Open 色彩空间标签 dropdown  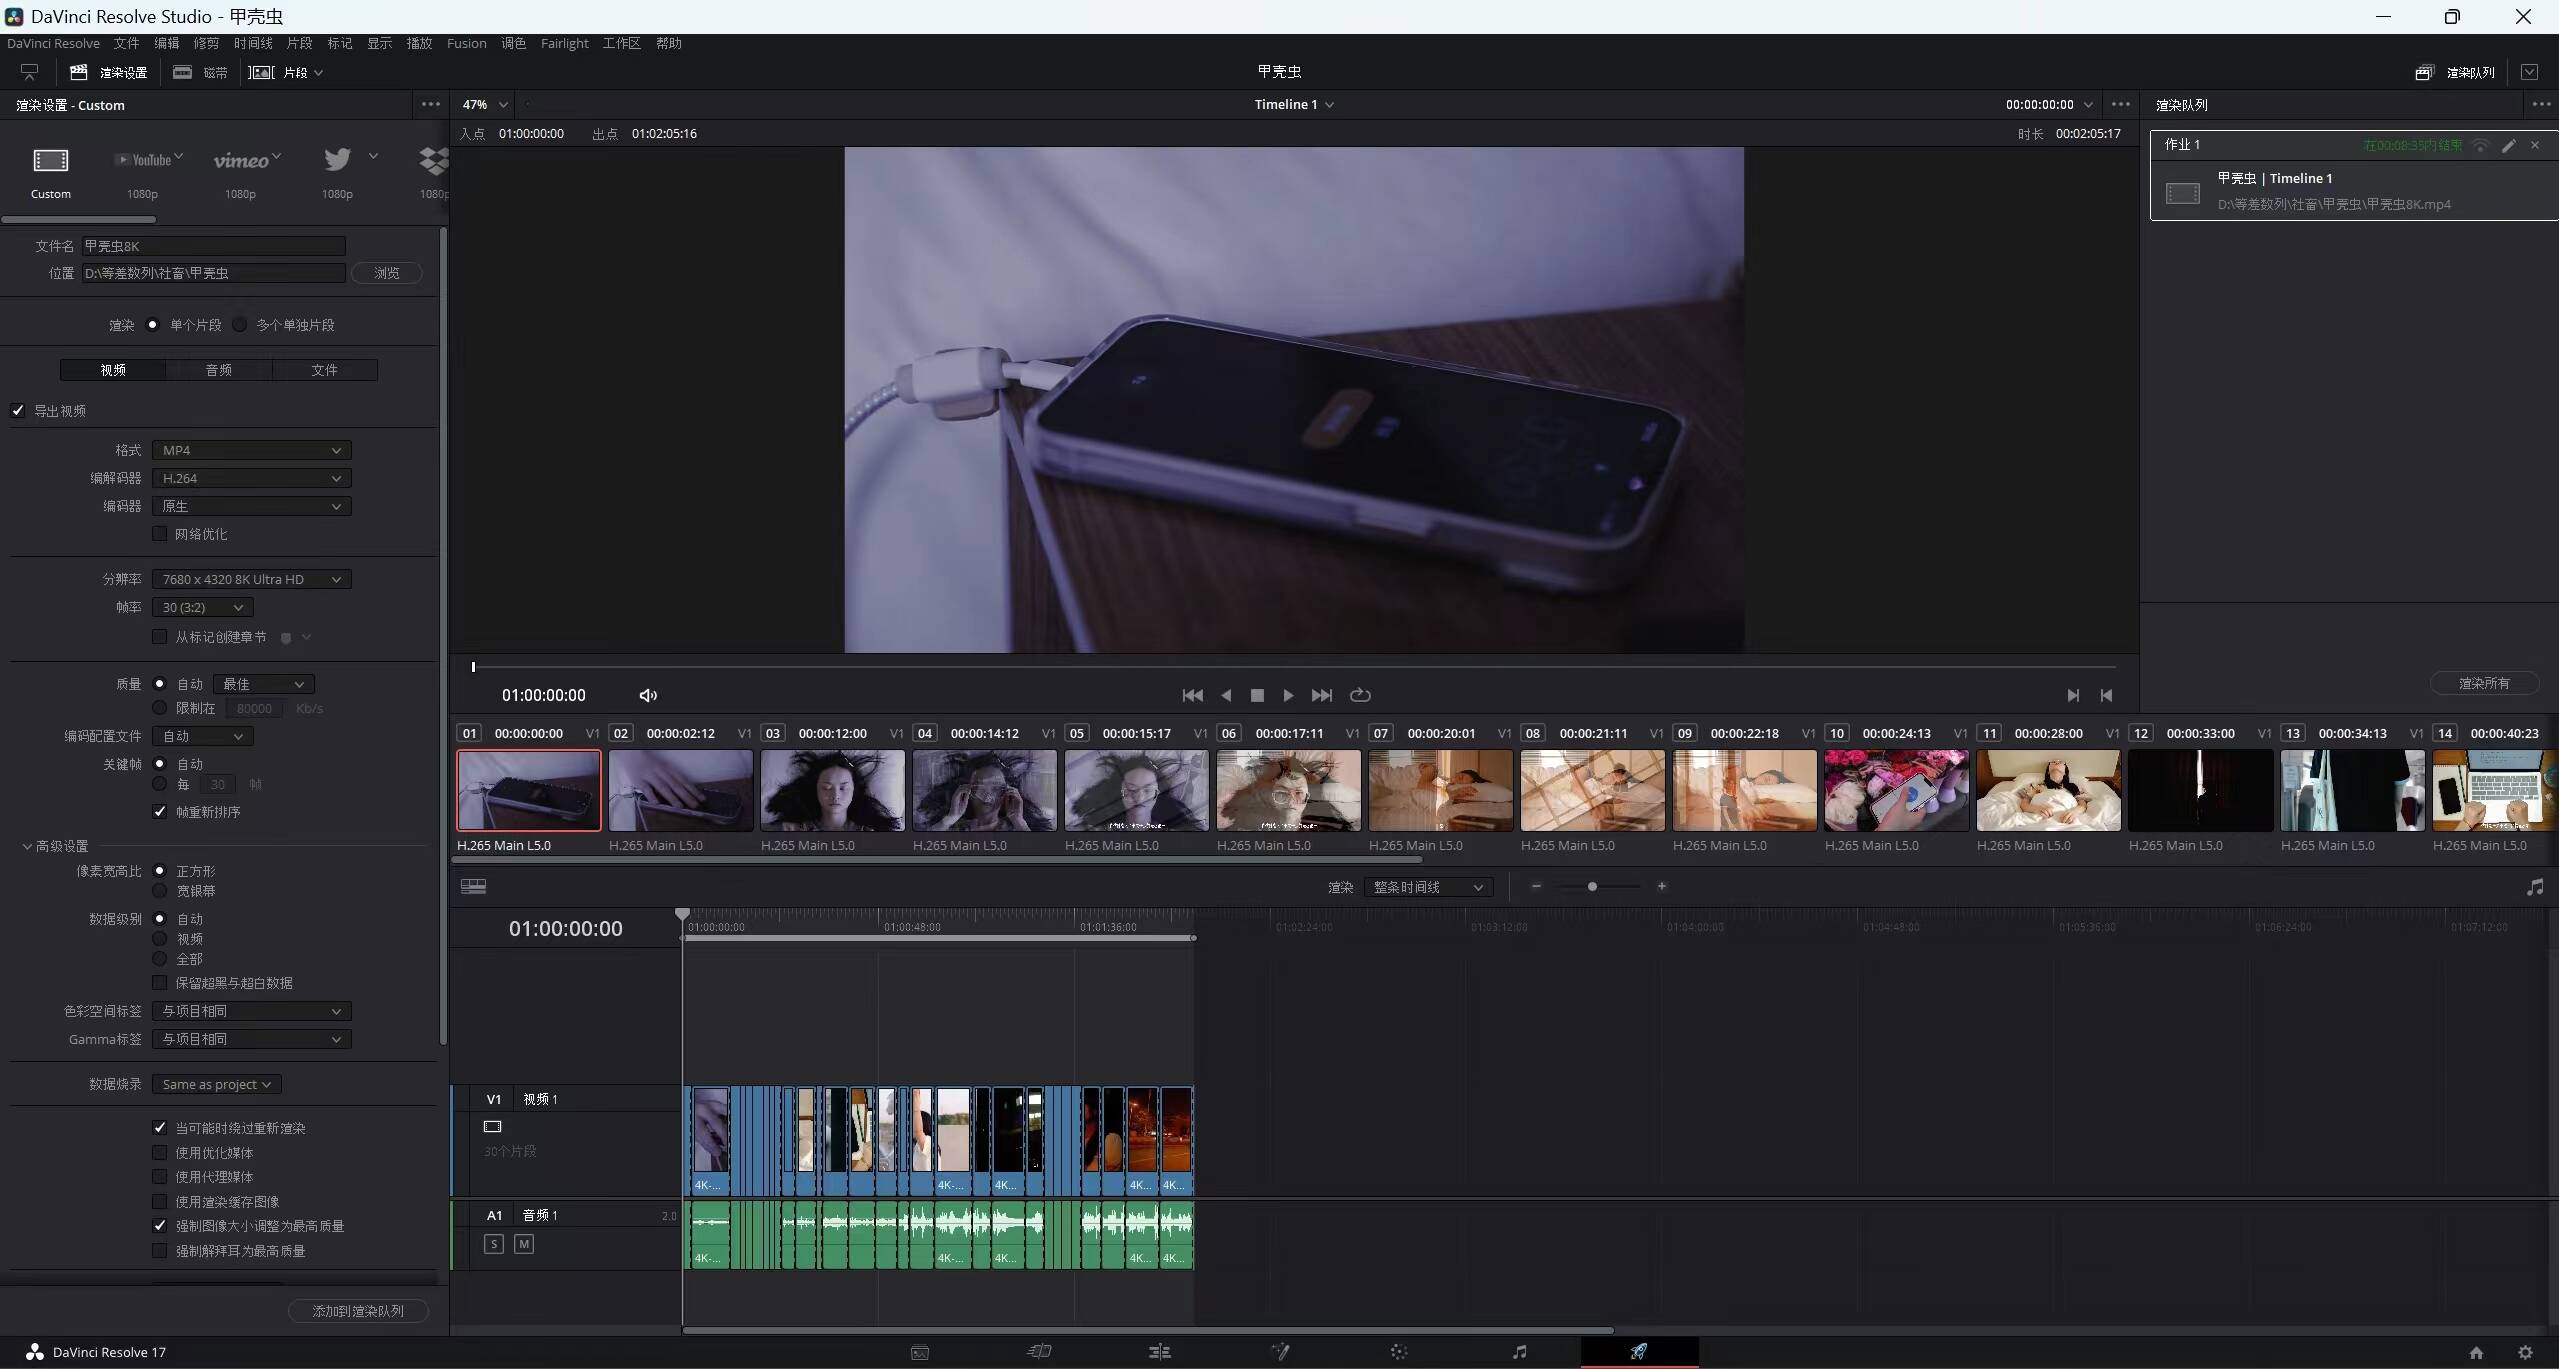[x=251, y=1011]
